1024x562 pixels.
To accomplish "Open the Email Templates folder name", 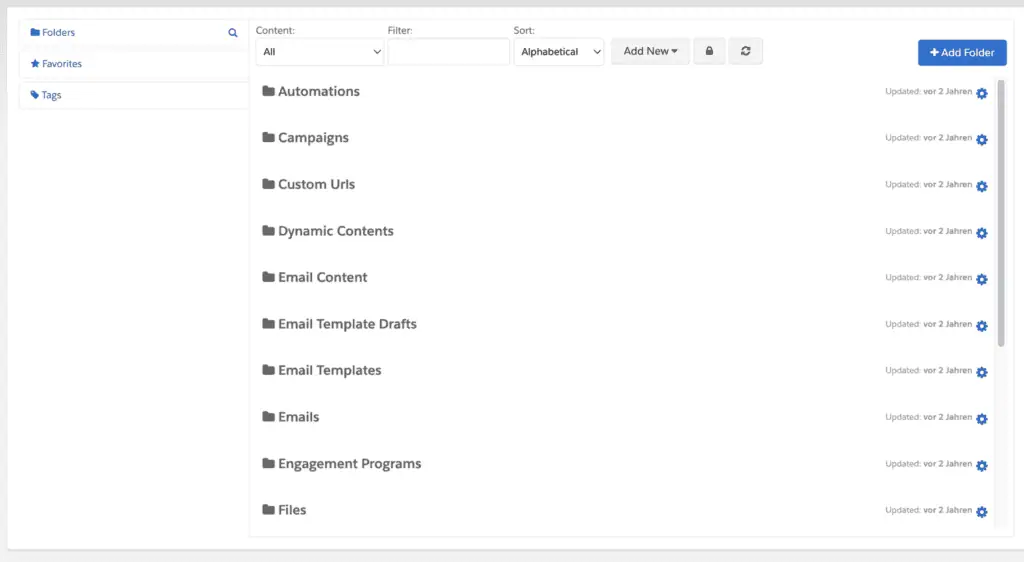I will pyautogui.click(x=330, y=370).
